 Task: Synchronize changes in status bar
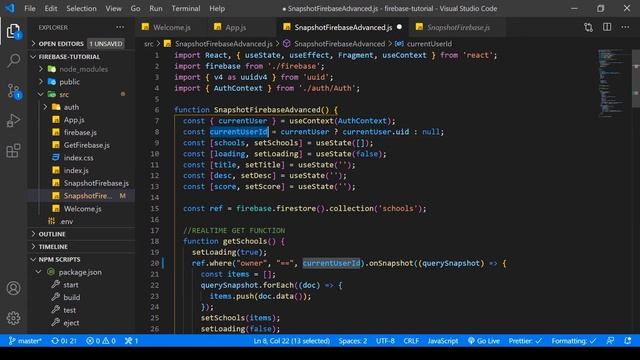[64, 341]
